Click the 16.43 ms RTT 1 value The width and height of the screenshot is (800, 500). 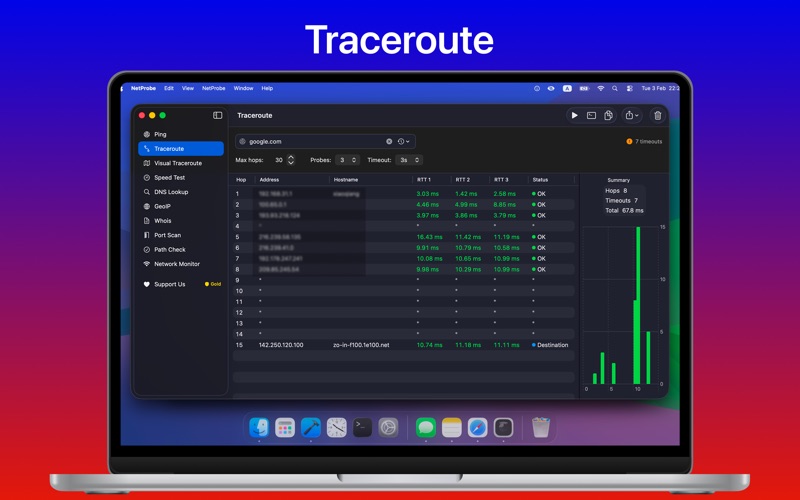pos(430,237)
